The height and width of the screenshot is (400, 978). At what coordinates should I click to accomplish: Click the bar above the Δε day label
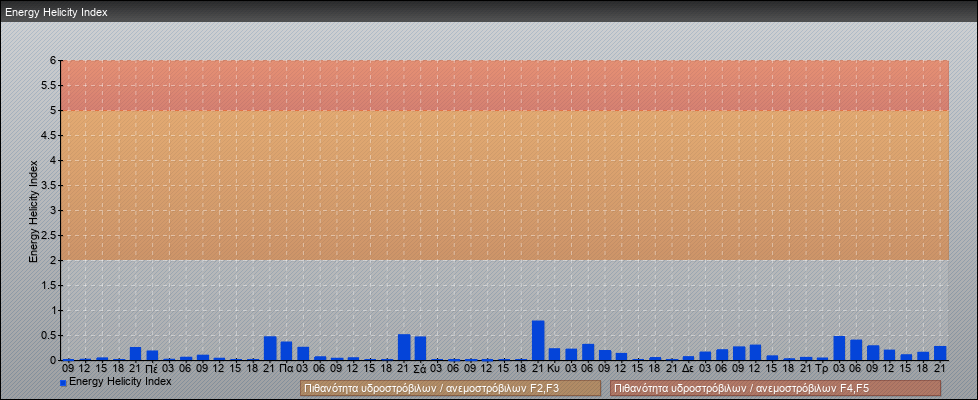(688, 358)
